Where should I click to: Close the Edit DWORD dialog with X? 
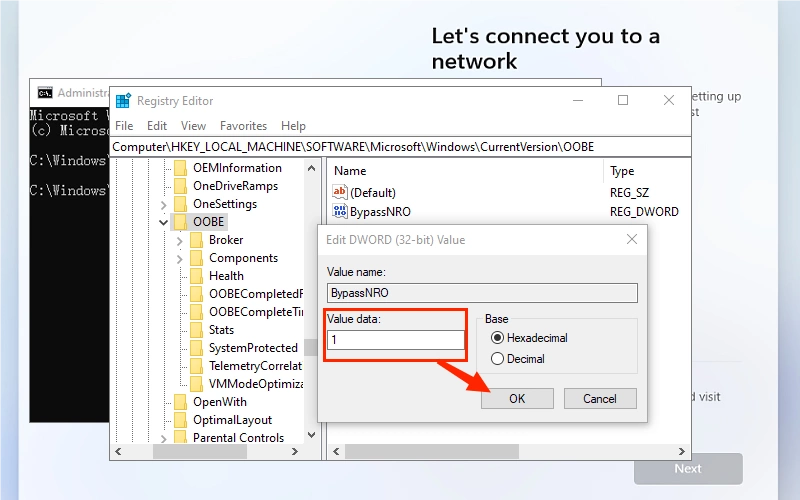[x=632, y=239]
